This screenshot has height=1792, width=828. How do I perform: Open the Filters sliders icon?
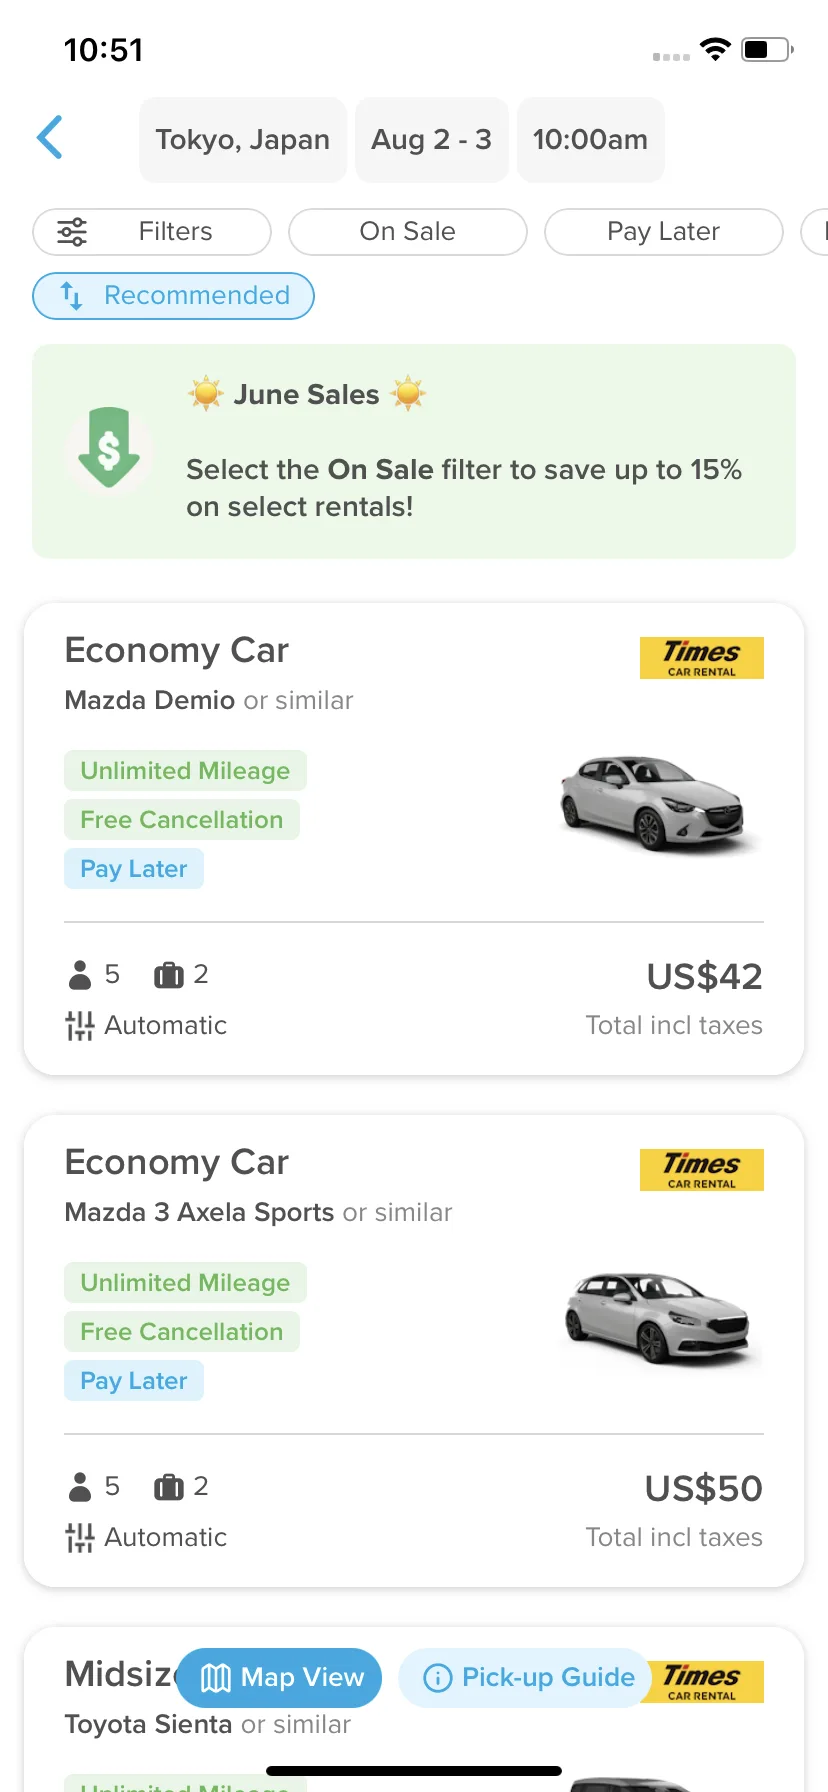tap(72, 232)
